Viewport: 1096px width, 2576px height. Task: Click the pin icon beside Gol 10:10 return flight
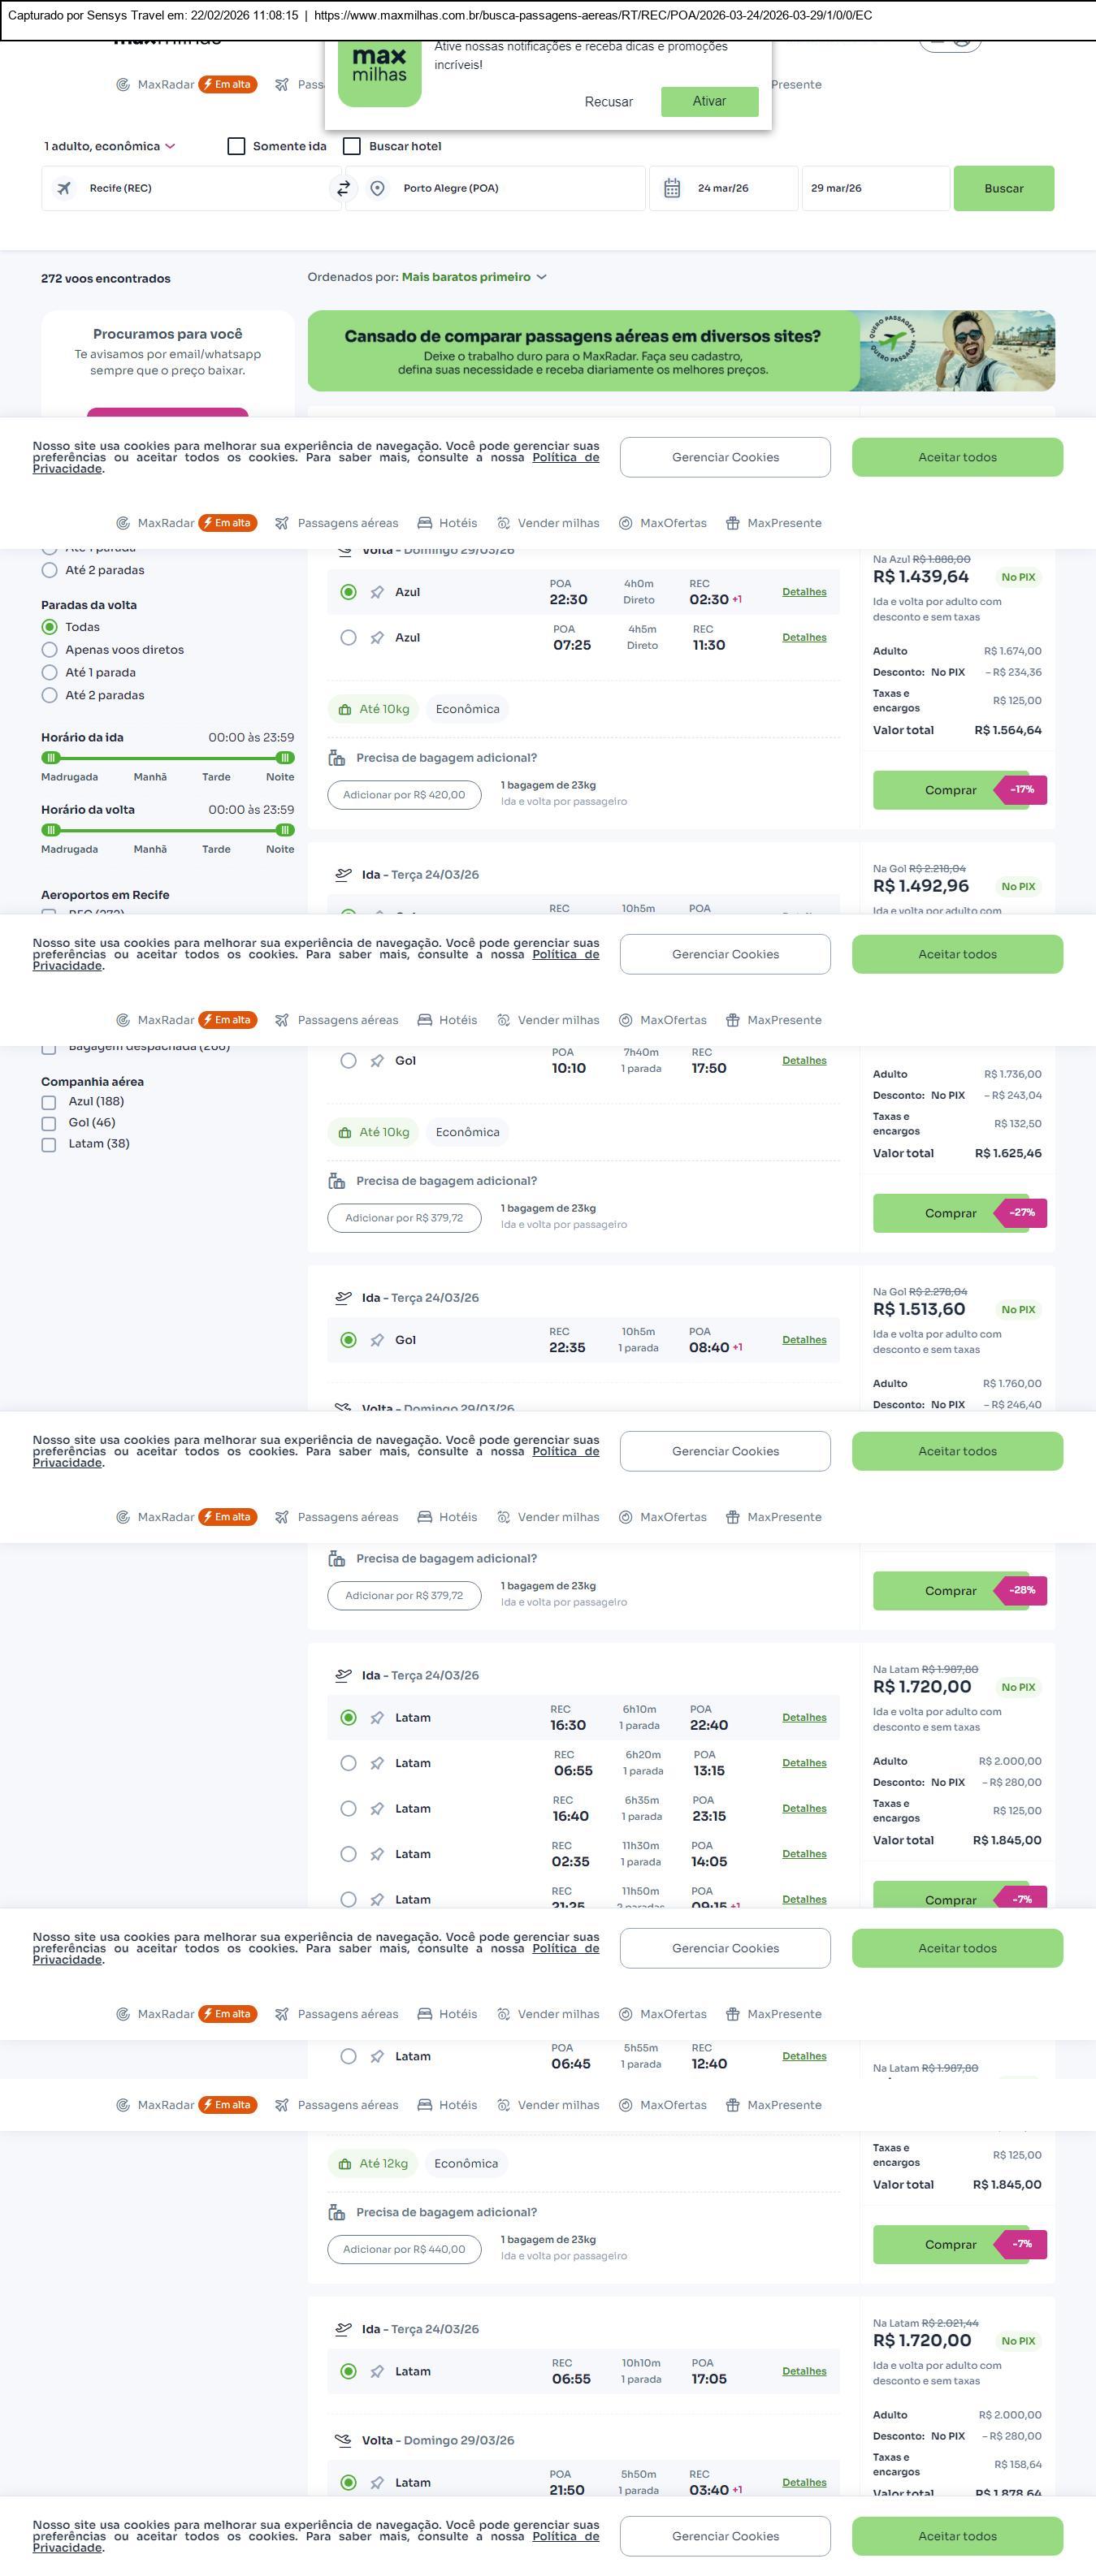click(x=377, y=1061)
